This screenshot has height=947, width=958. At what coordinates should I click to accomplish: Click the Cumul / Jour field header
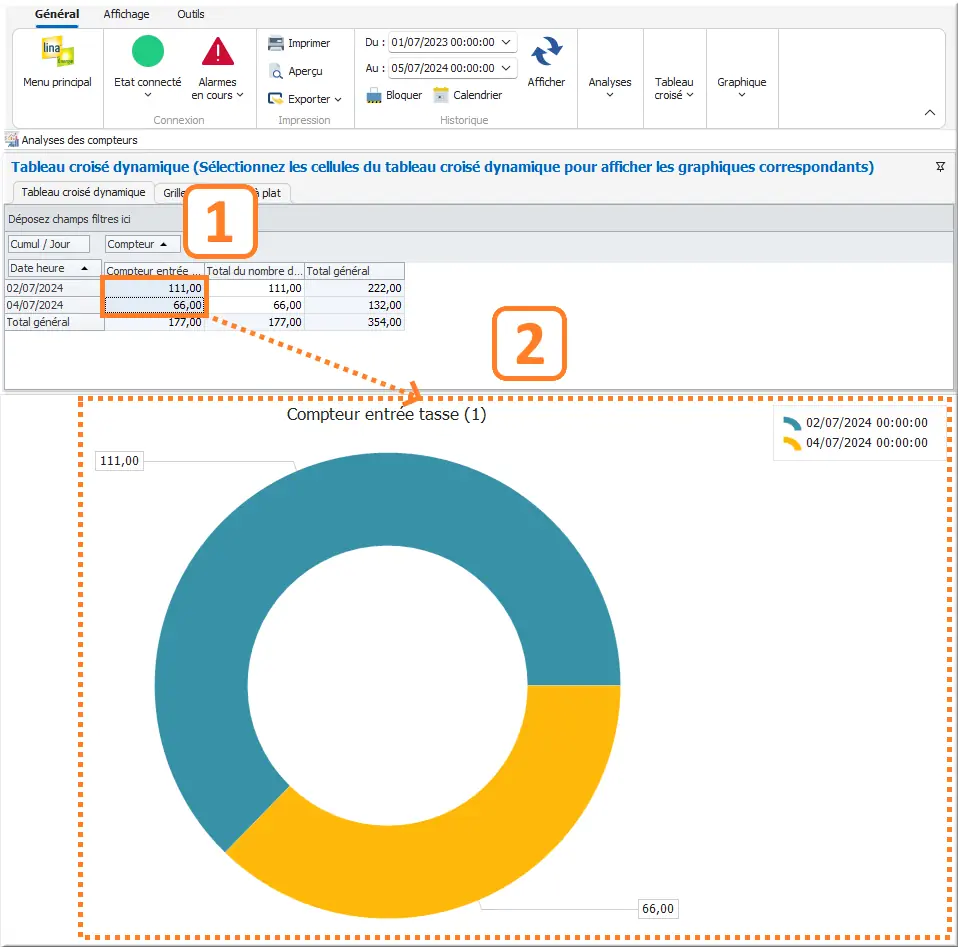pyautogui.click(x=49, y=244)
